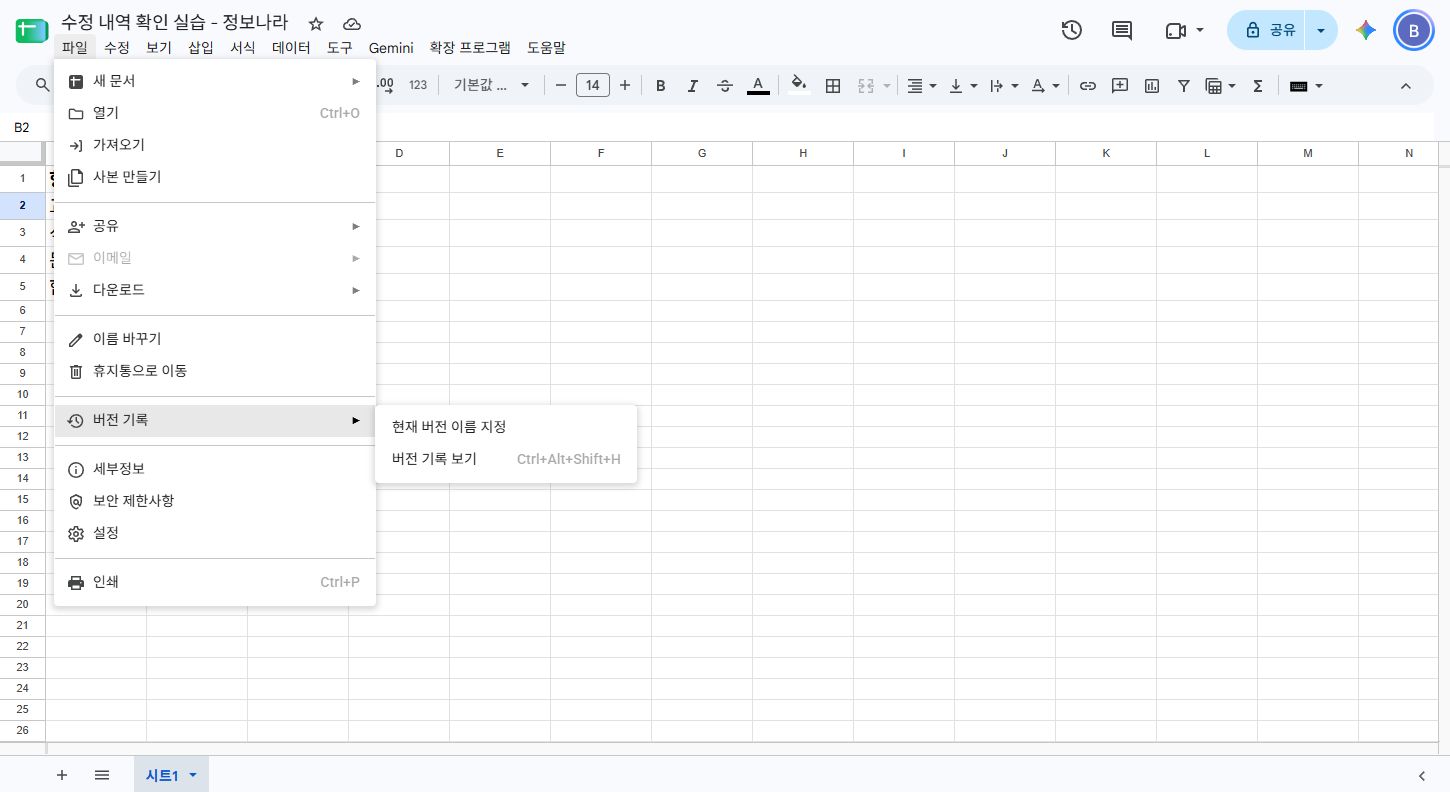
Task: Create a filter with the funnel icon
Action: (1184, 86)
